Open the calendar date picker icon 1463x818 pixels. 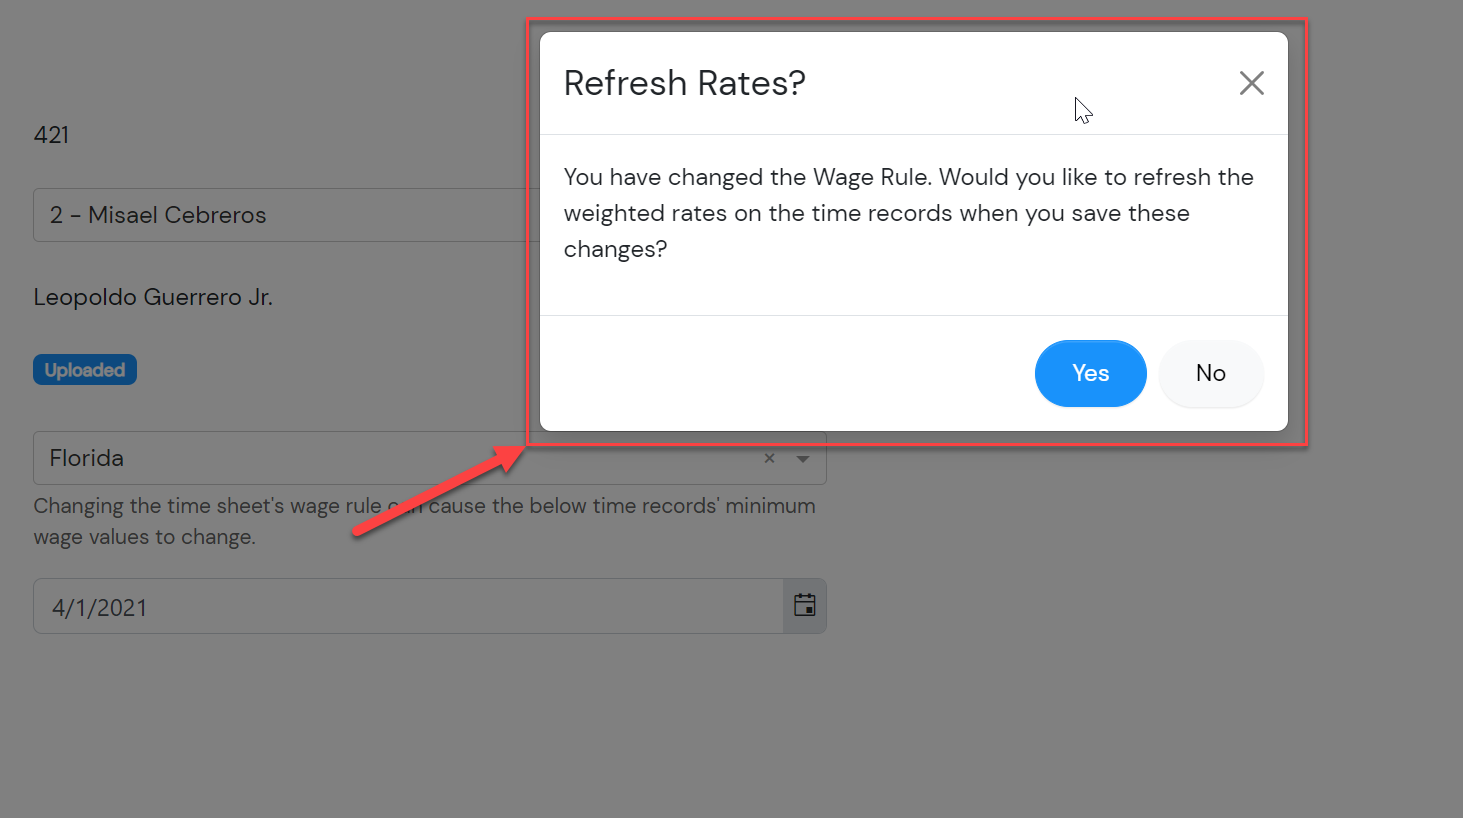(x=804, y=605)
